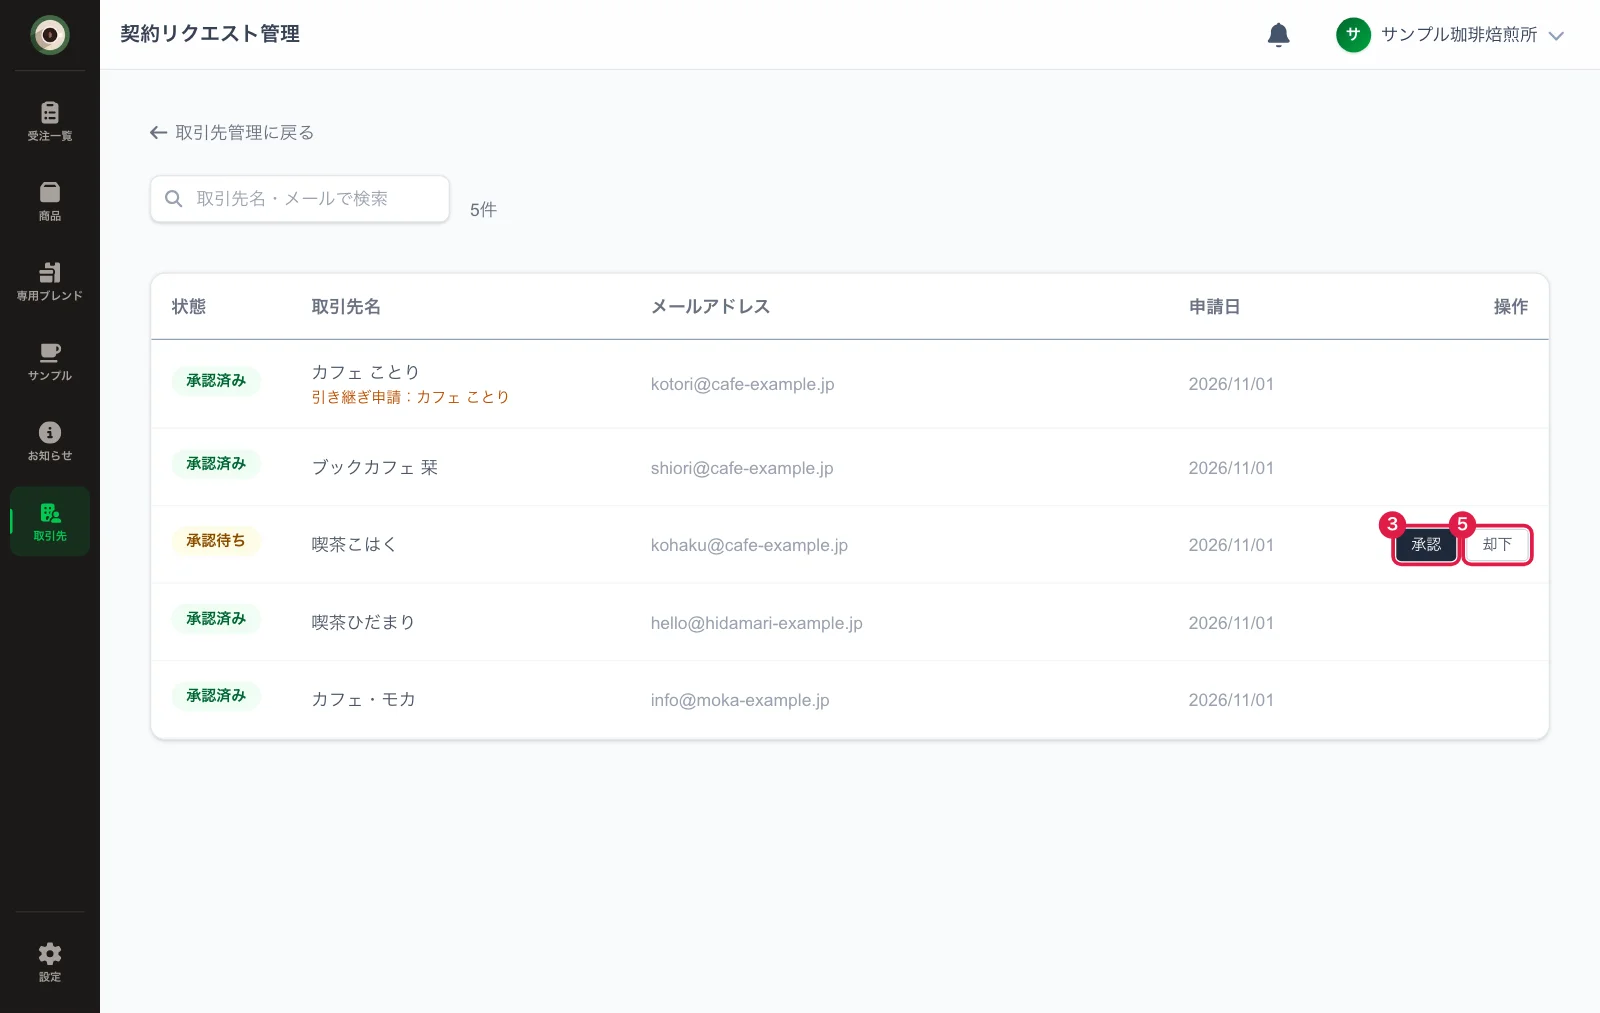The width and height of the screenshot is (1600, 1013).
Task: Click info@moka-example.jp email
Action: pos(740,700)
